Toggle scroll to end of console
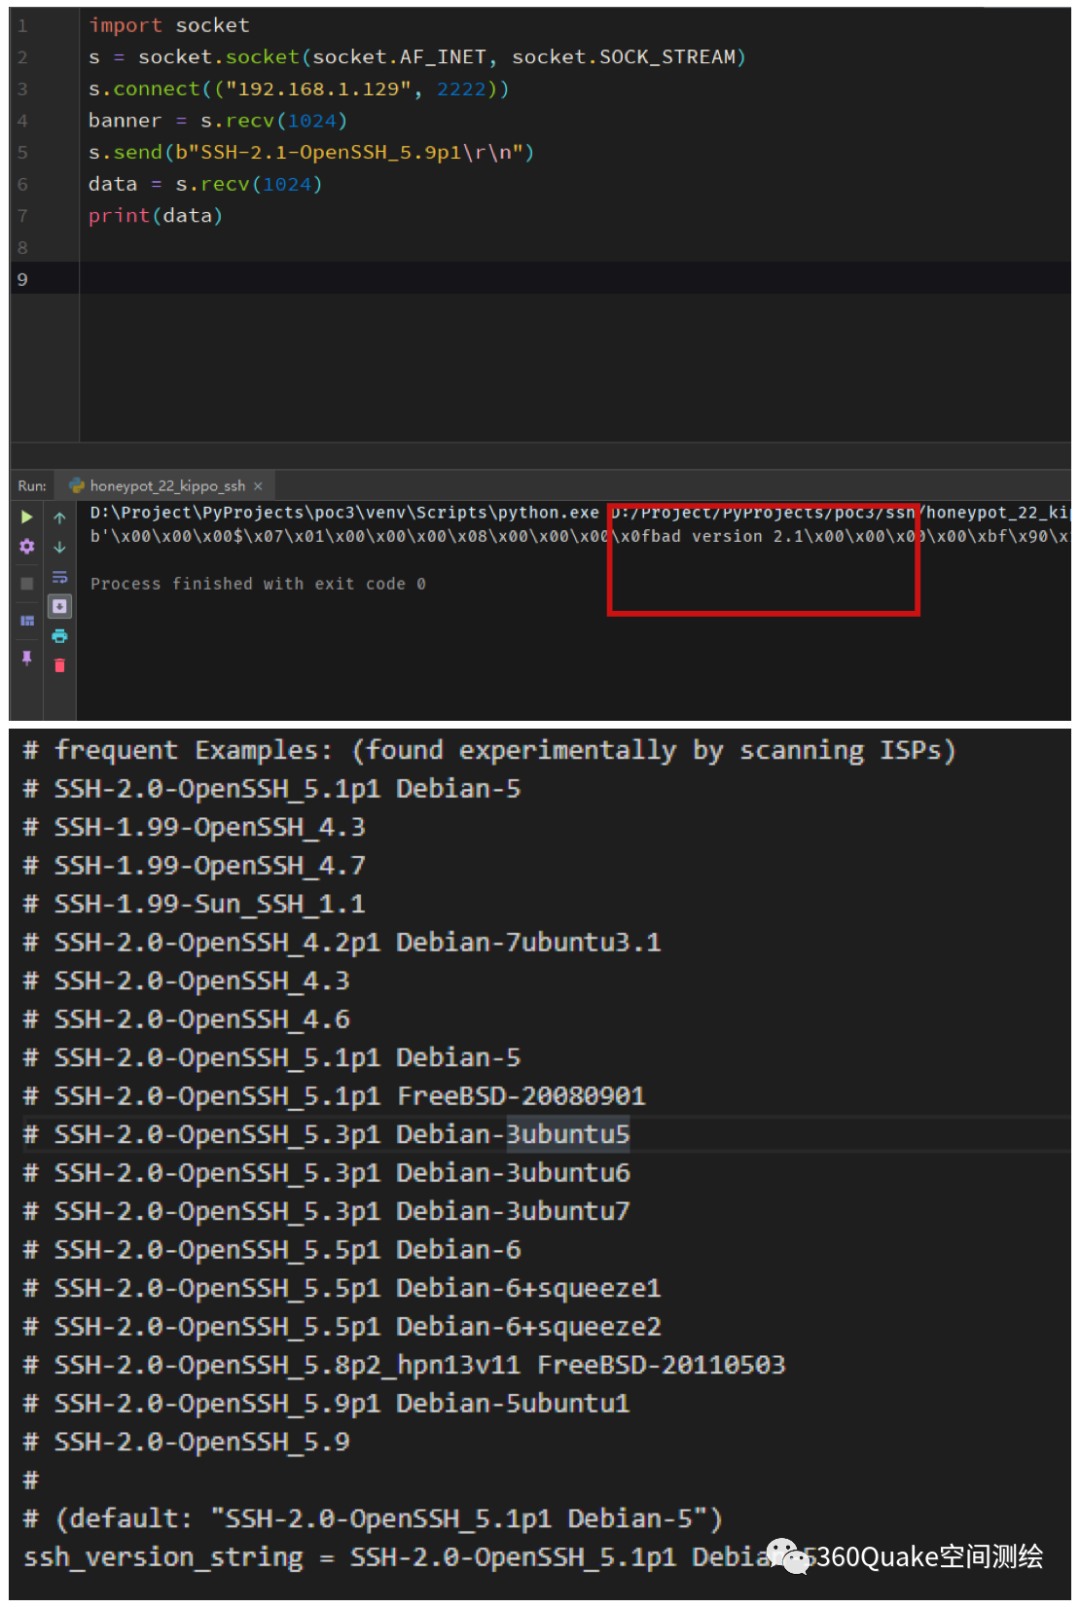Image resolution: width=1080 pixels, height=1607 pixels. 60,607
